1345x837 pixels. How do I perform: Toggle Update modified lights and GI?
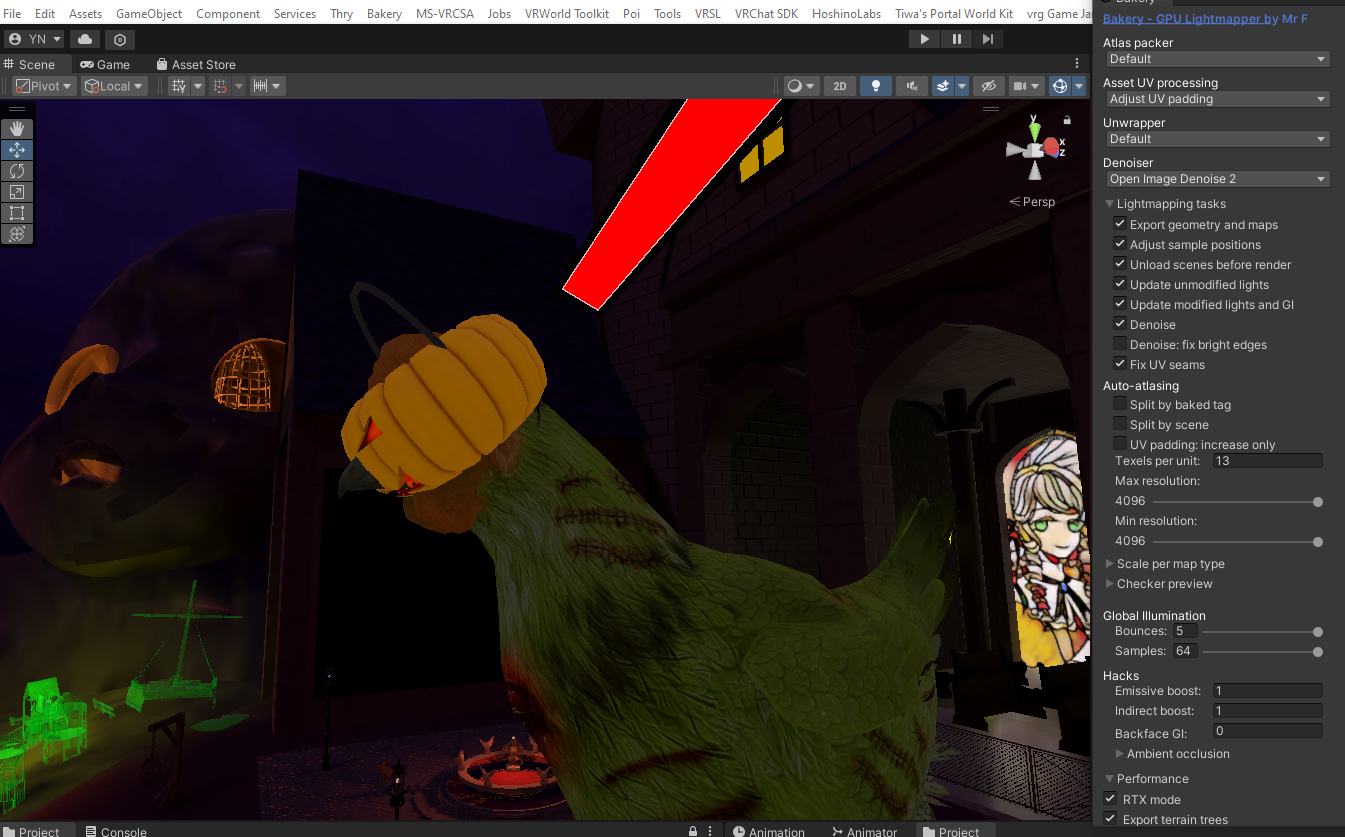(1120, 304)
